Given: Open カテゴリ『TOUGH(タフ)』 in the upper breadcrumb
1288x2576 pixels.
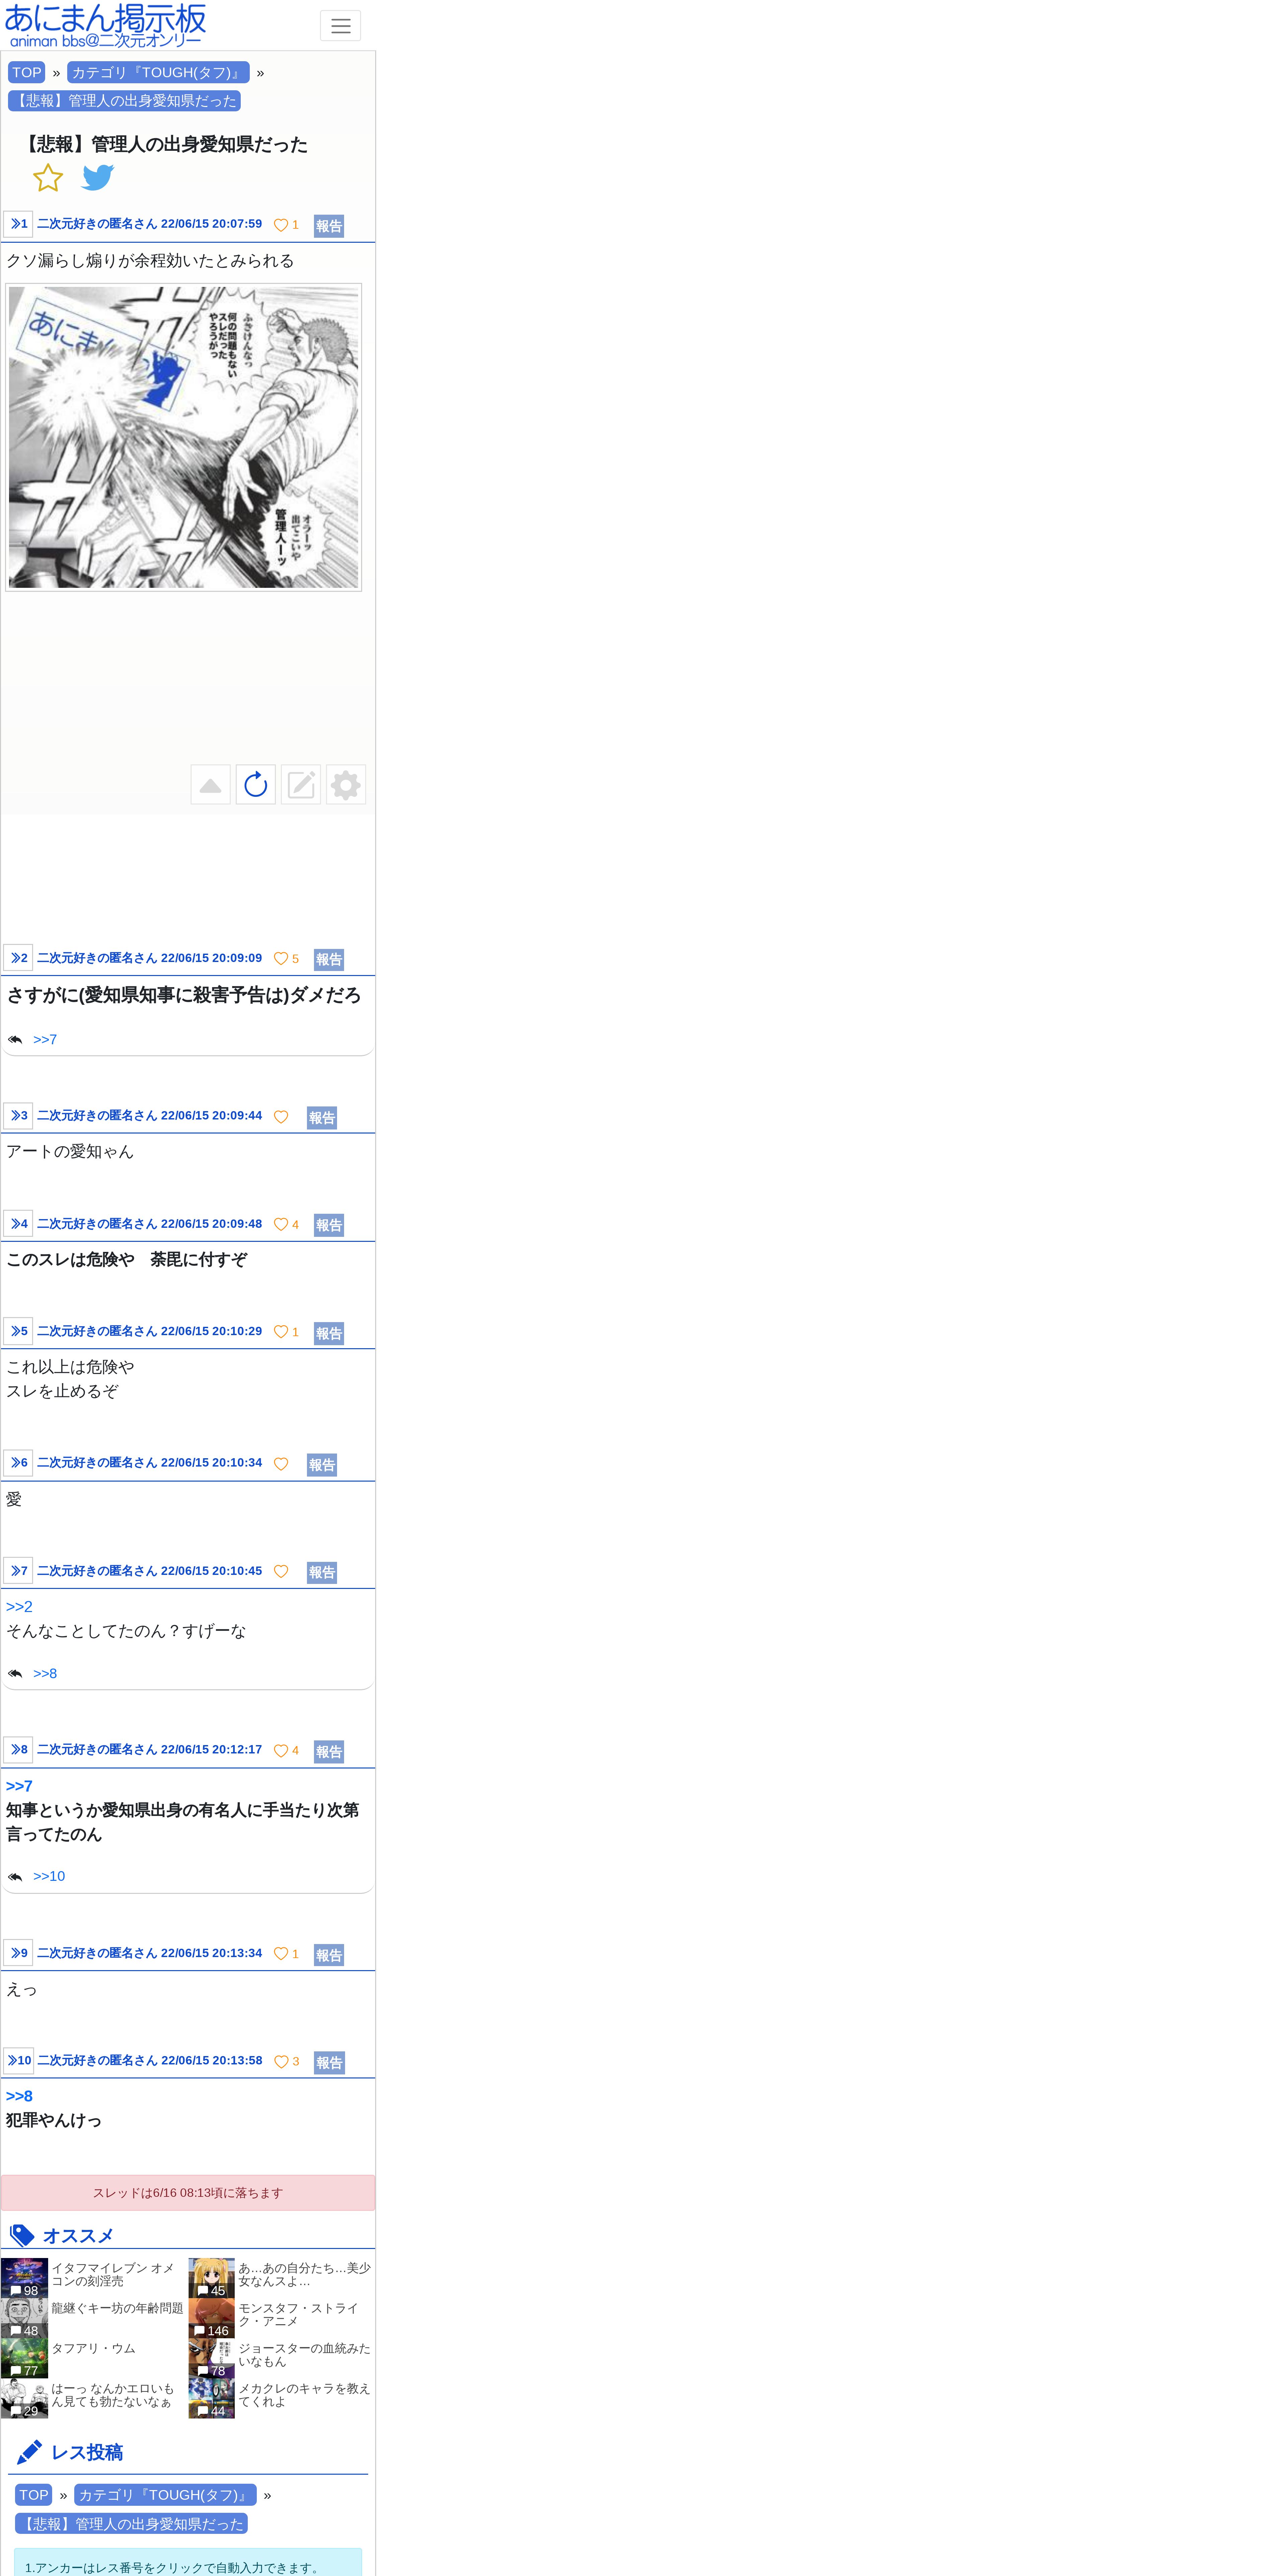Looking at the screenshot, I should pyautogui.click(x=158, y=73).
